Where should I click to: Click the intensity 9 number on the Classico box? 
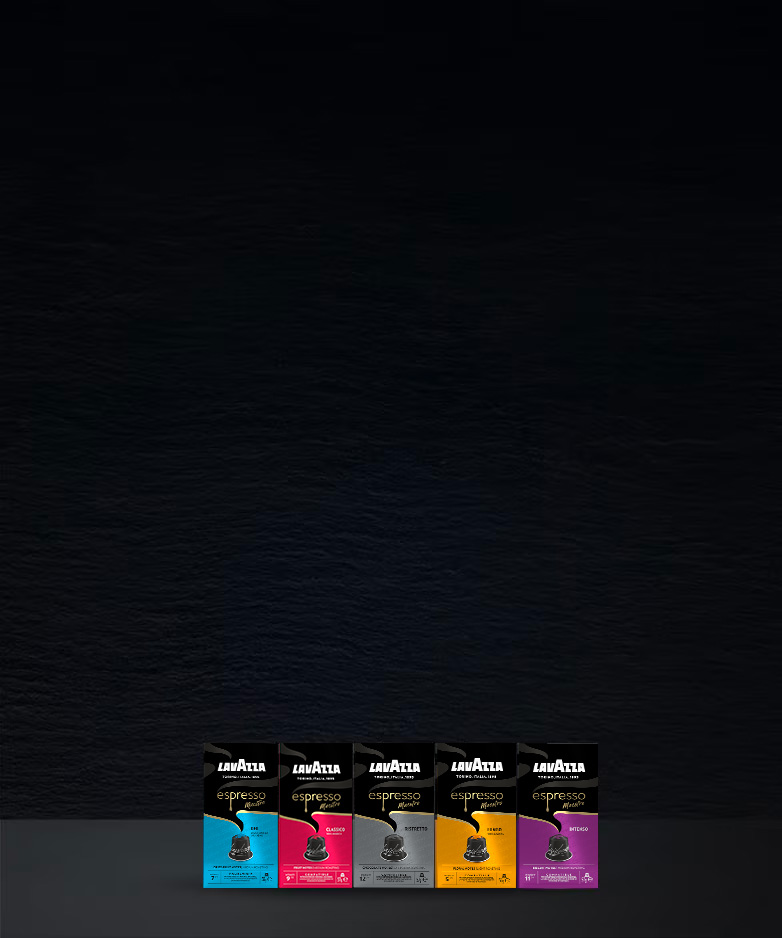pyautogui.click(x=290, y=878)
